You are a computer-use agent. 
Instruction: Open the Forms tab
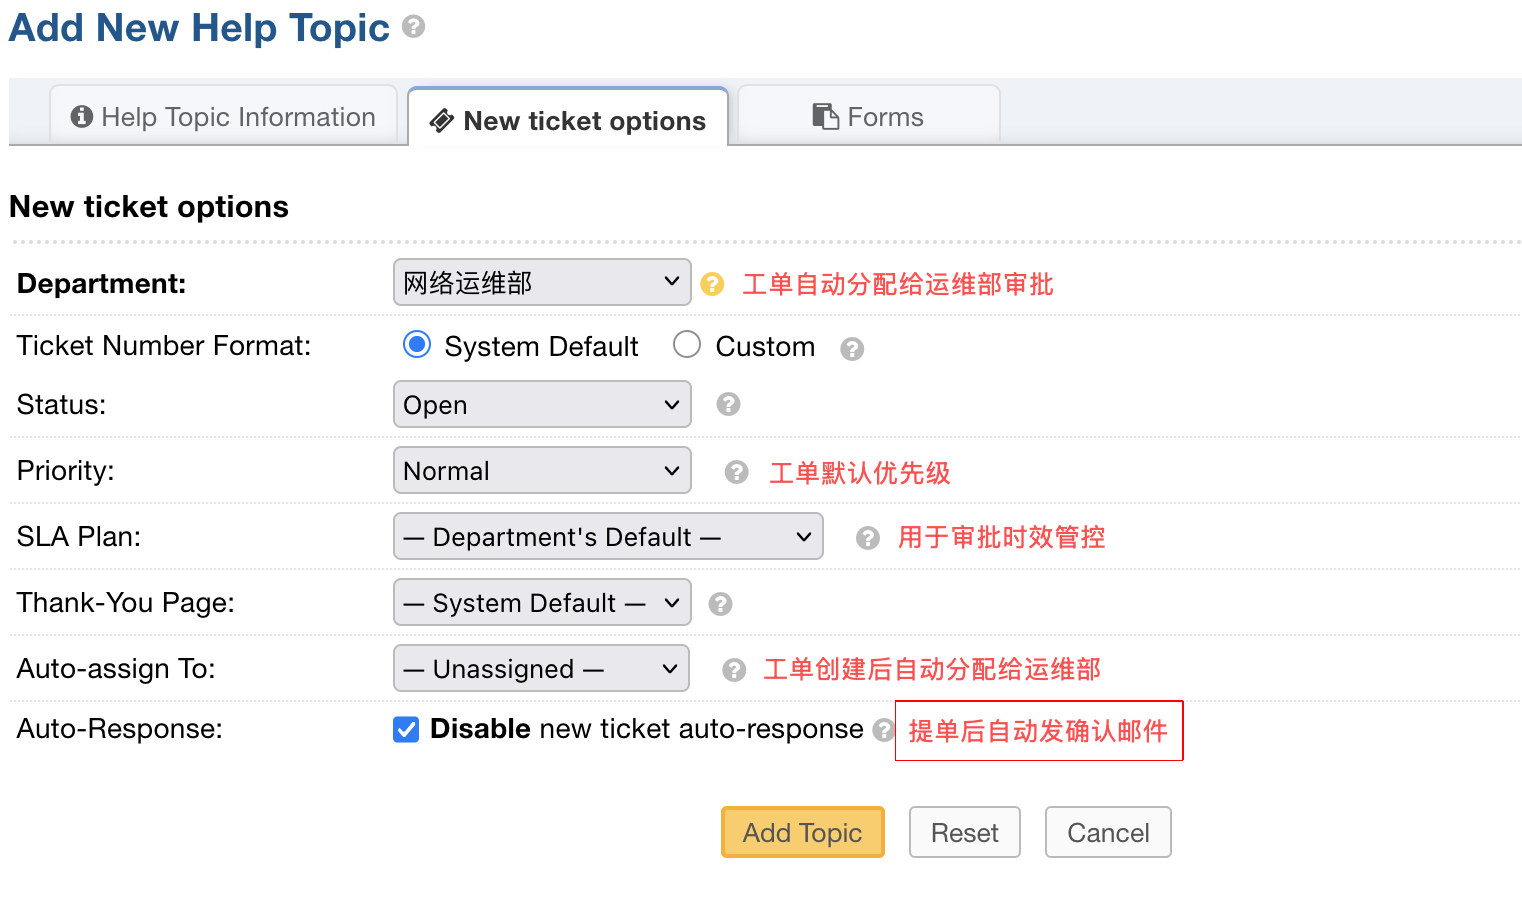coord(868,117)
